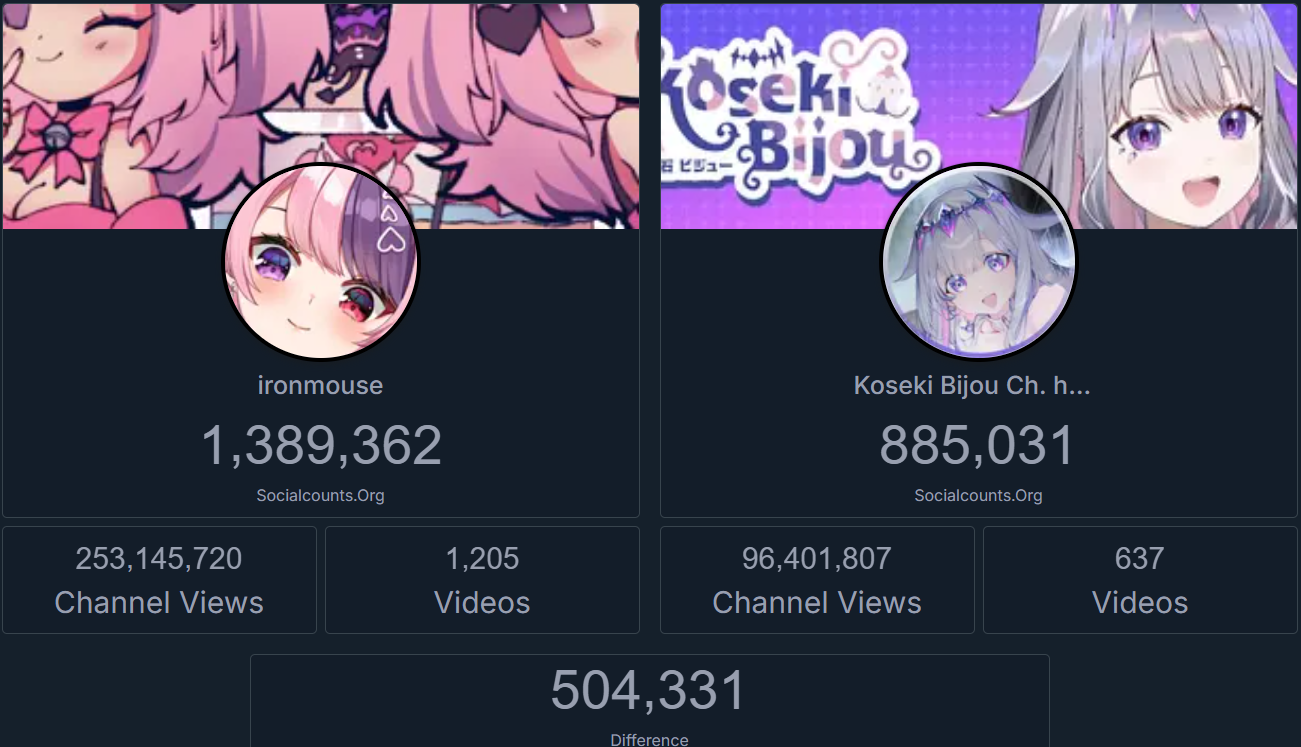This screenshot has height=747, width=1301.
Task: Click the 504,331 difference number
Action: 649,690
